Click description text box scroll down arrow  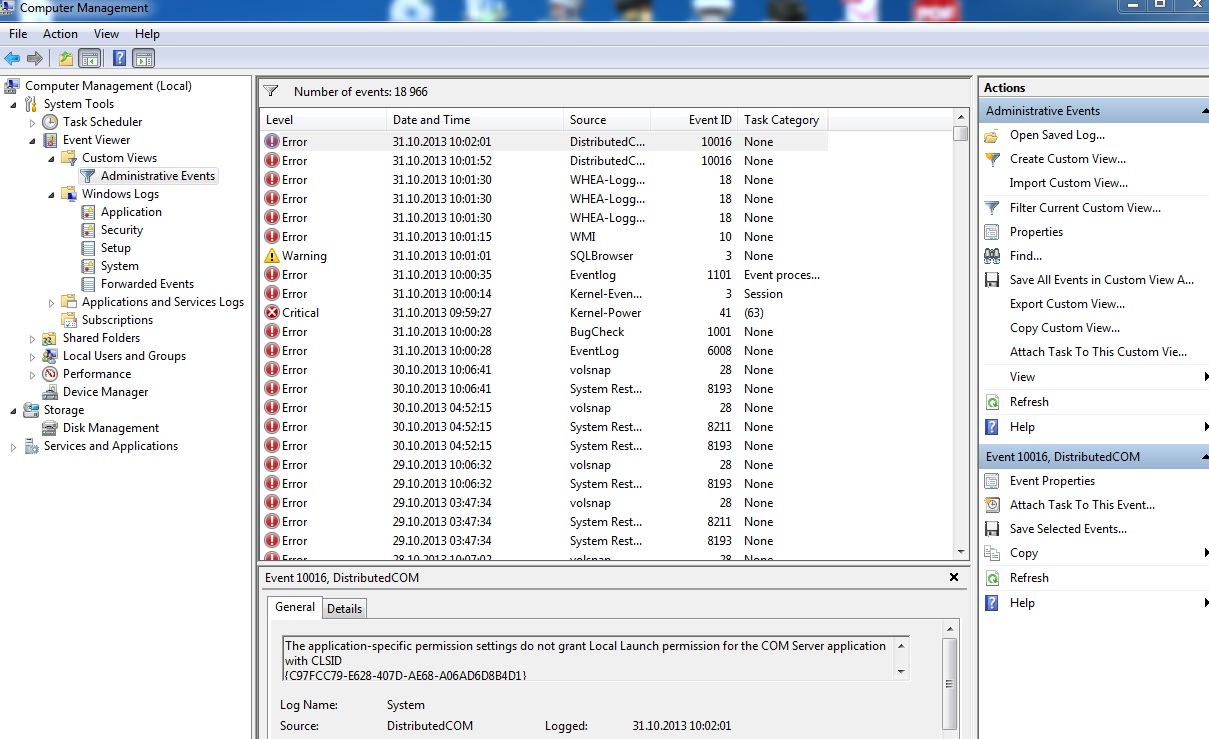click(901, 672)
